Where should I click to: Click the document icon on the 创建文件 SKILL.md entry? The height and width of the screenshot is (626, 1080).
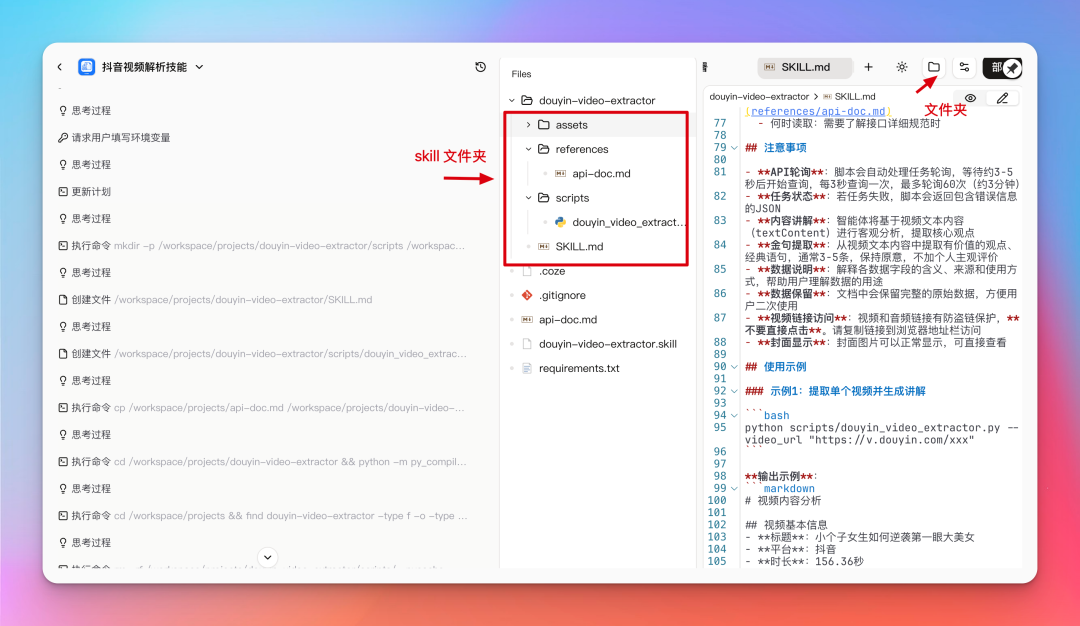click(60, 299)
